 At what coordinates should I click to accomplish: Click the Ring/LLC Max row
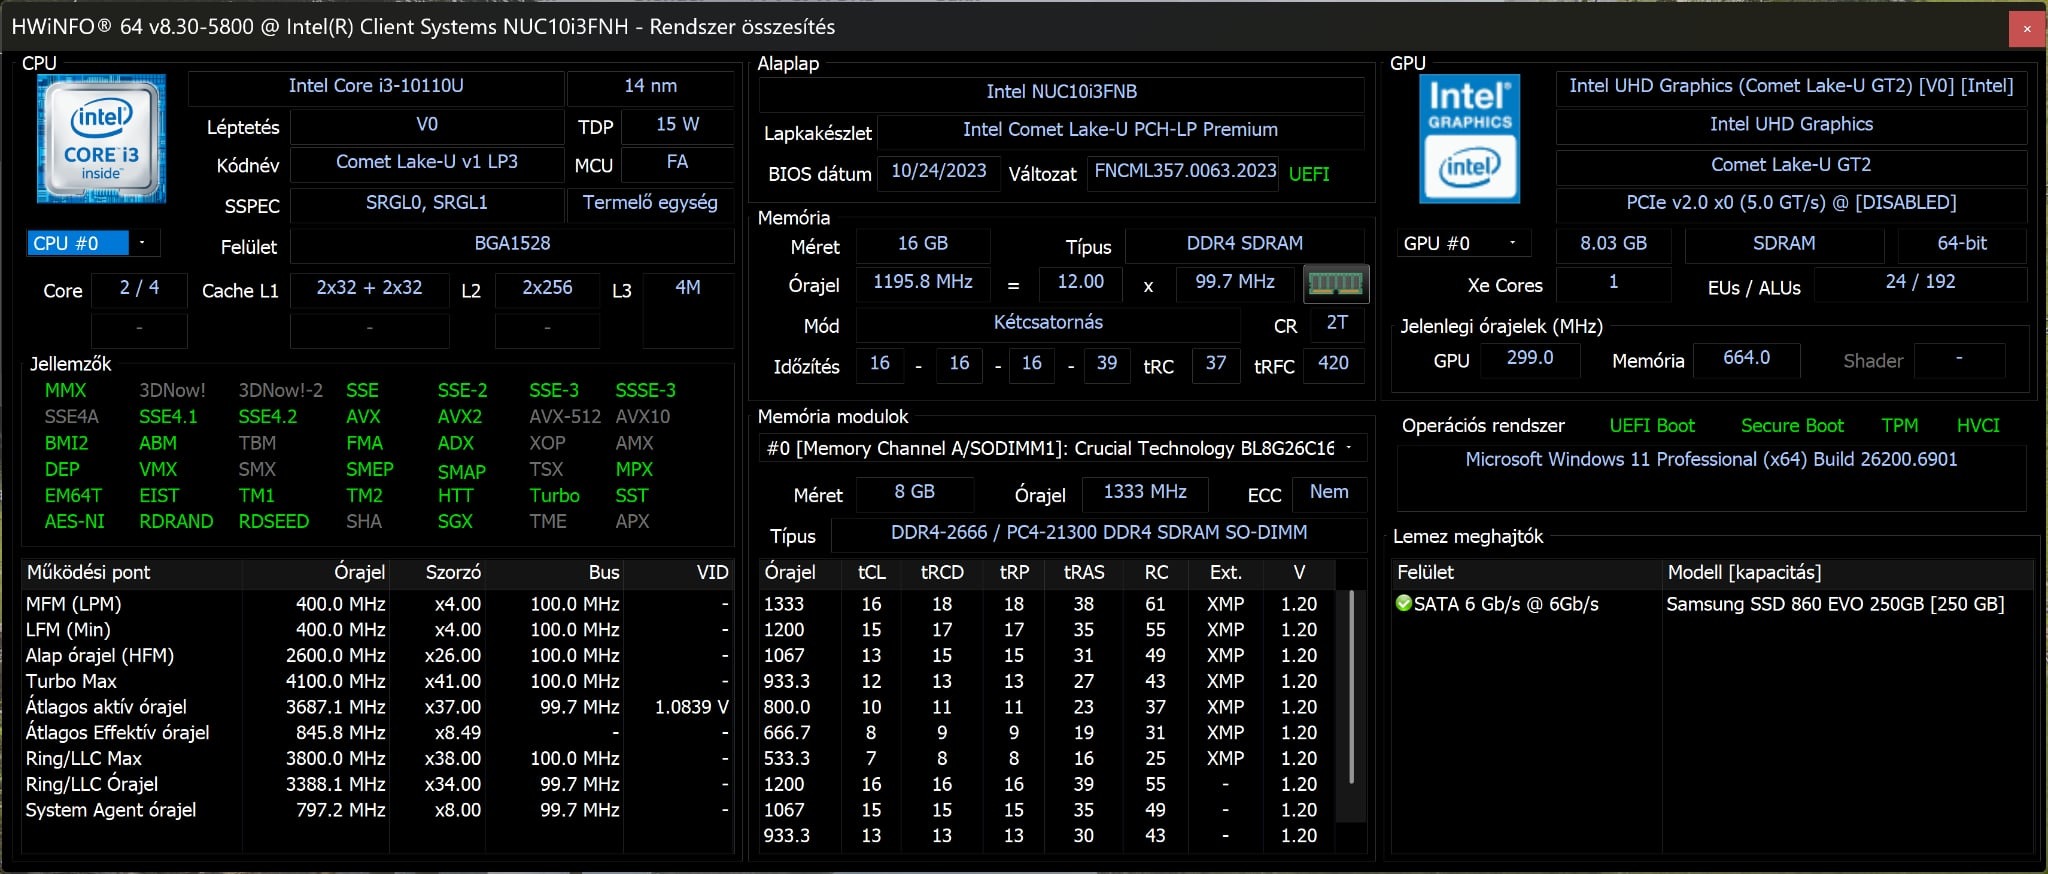coord(377,759)
